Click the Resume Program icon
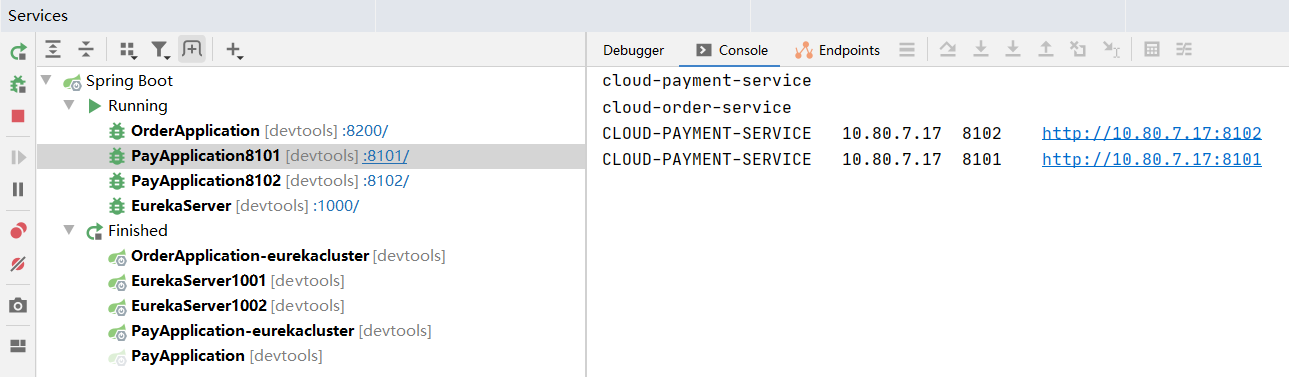This screenshot has height=377, width=1289. [x=18, y=157]
